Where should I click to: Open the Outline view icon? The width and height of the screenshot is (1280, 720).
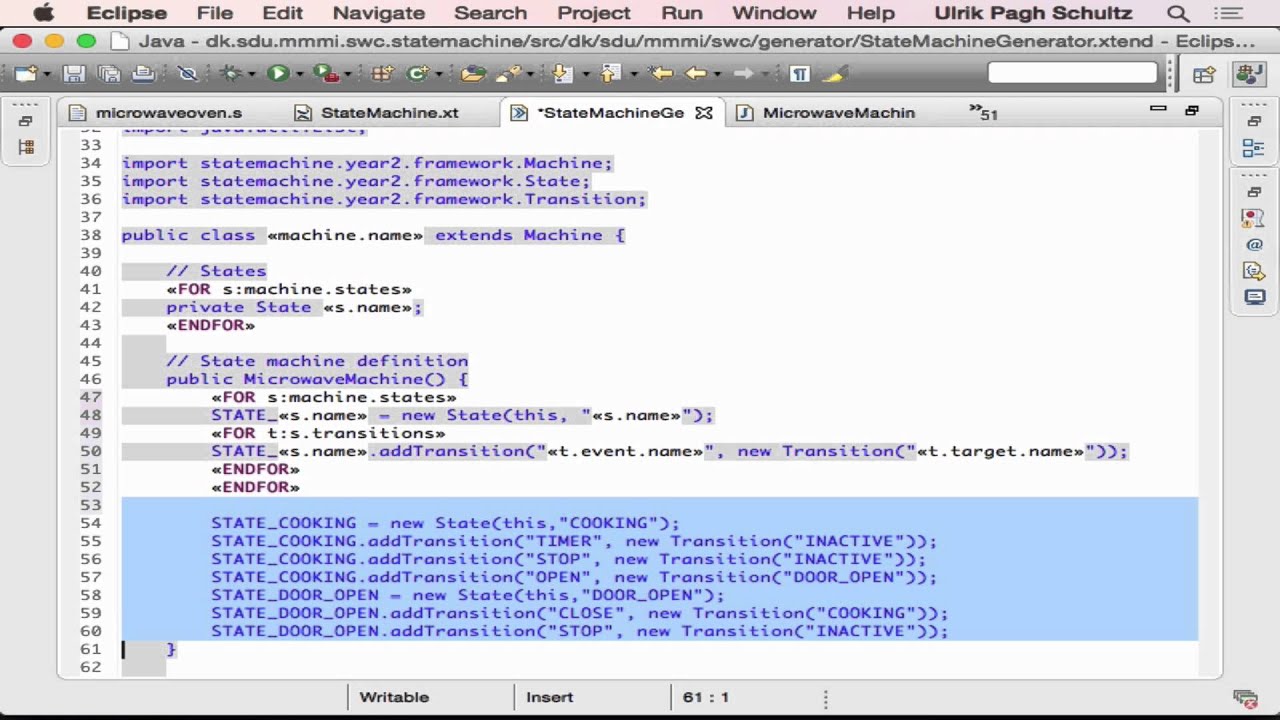pyautogui.click(x=1253, y=148)
